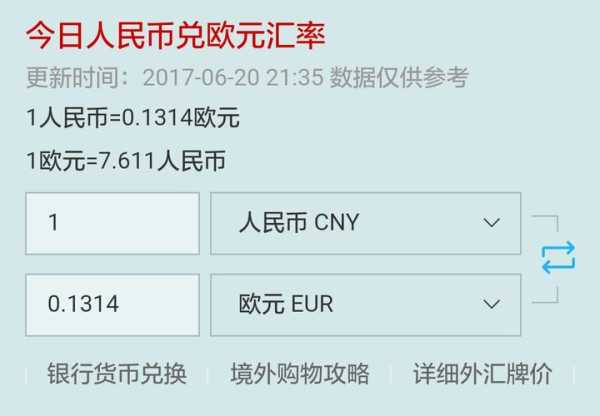The width and height of the screenshot is (600, 416).
Task: Click the 数据仅供参考 disclaimer text
Action: coord(399,77)
